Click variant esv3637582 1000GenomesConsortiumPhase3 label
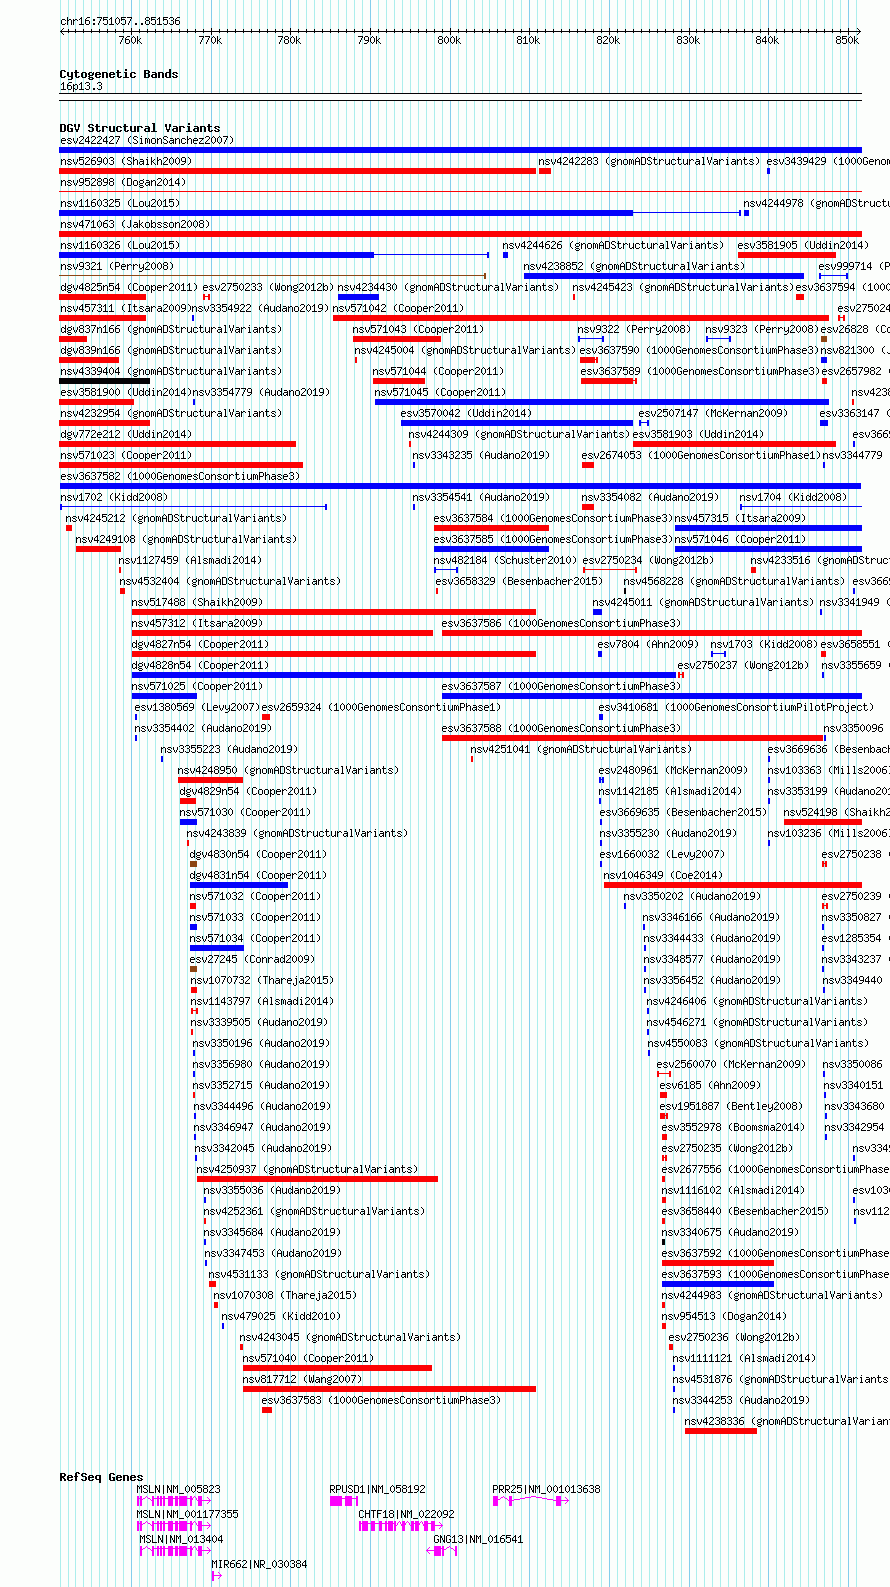The image size is (890, 1587). tap(180, 476)
